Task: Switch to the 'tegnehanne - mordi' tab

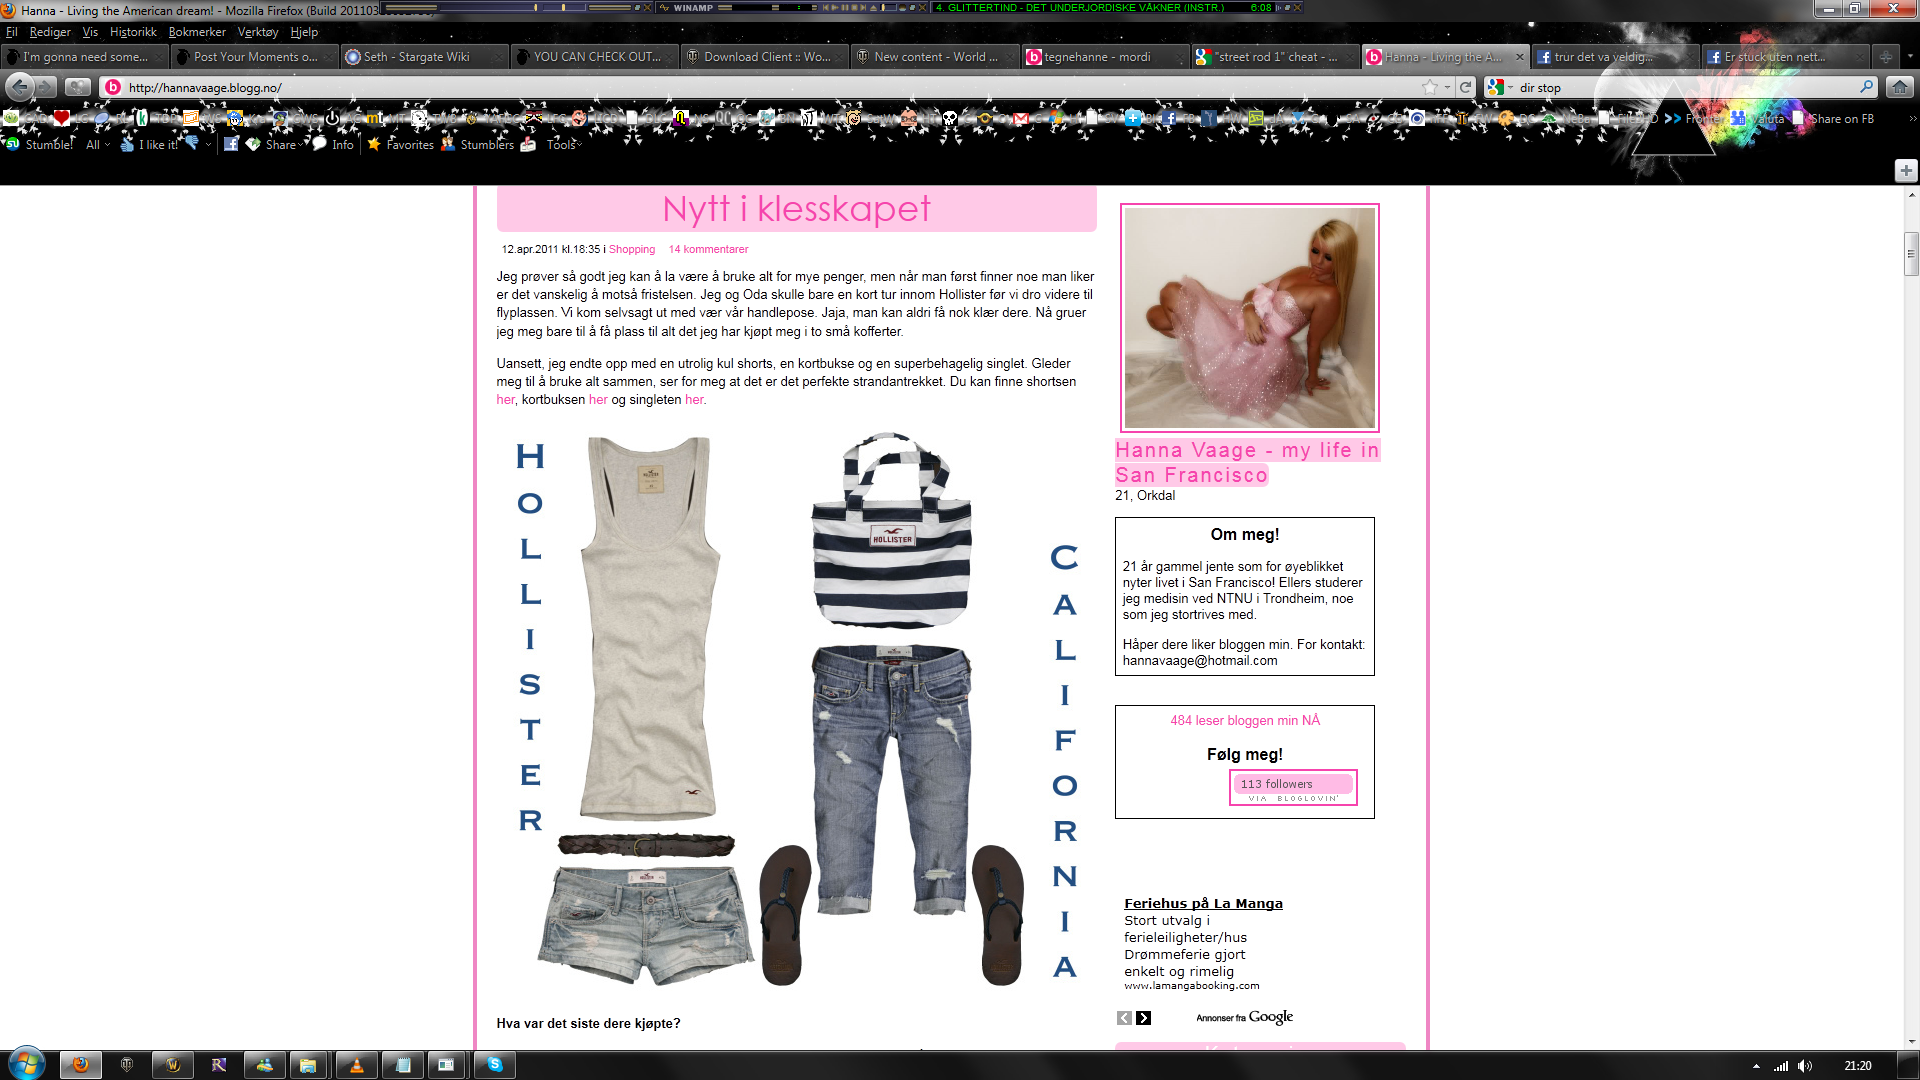Action: (x=1104, y=57)
